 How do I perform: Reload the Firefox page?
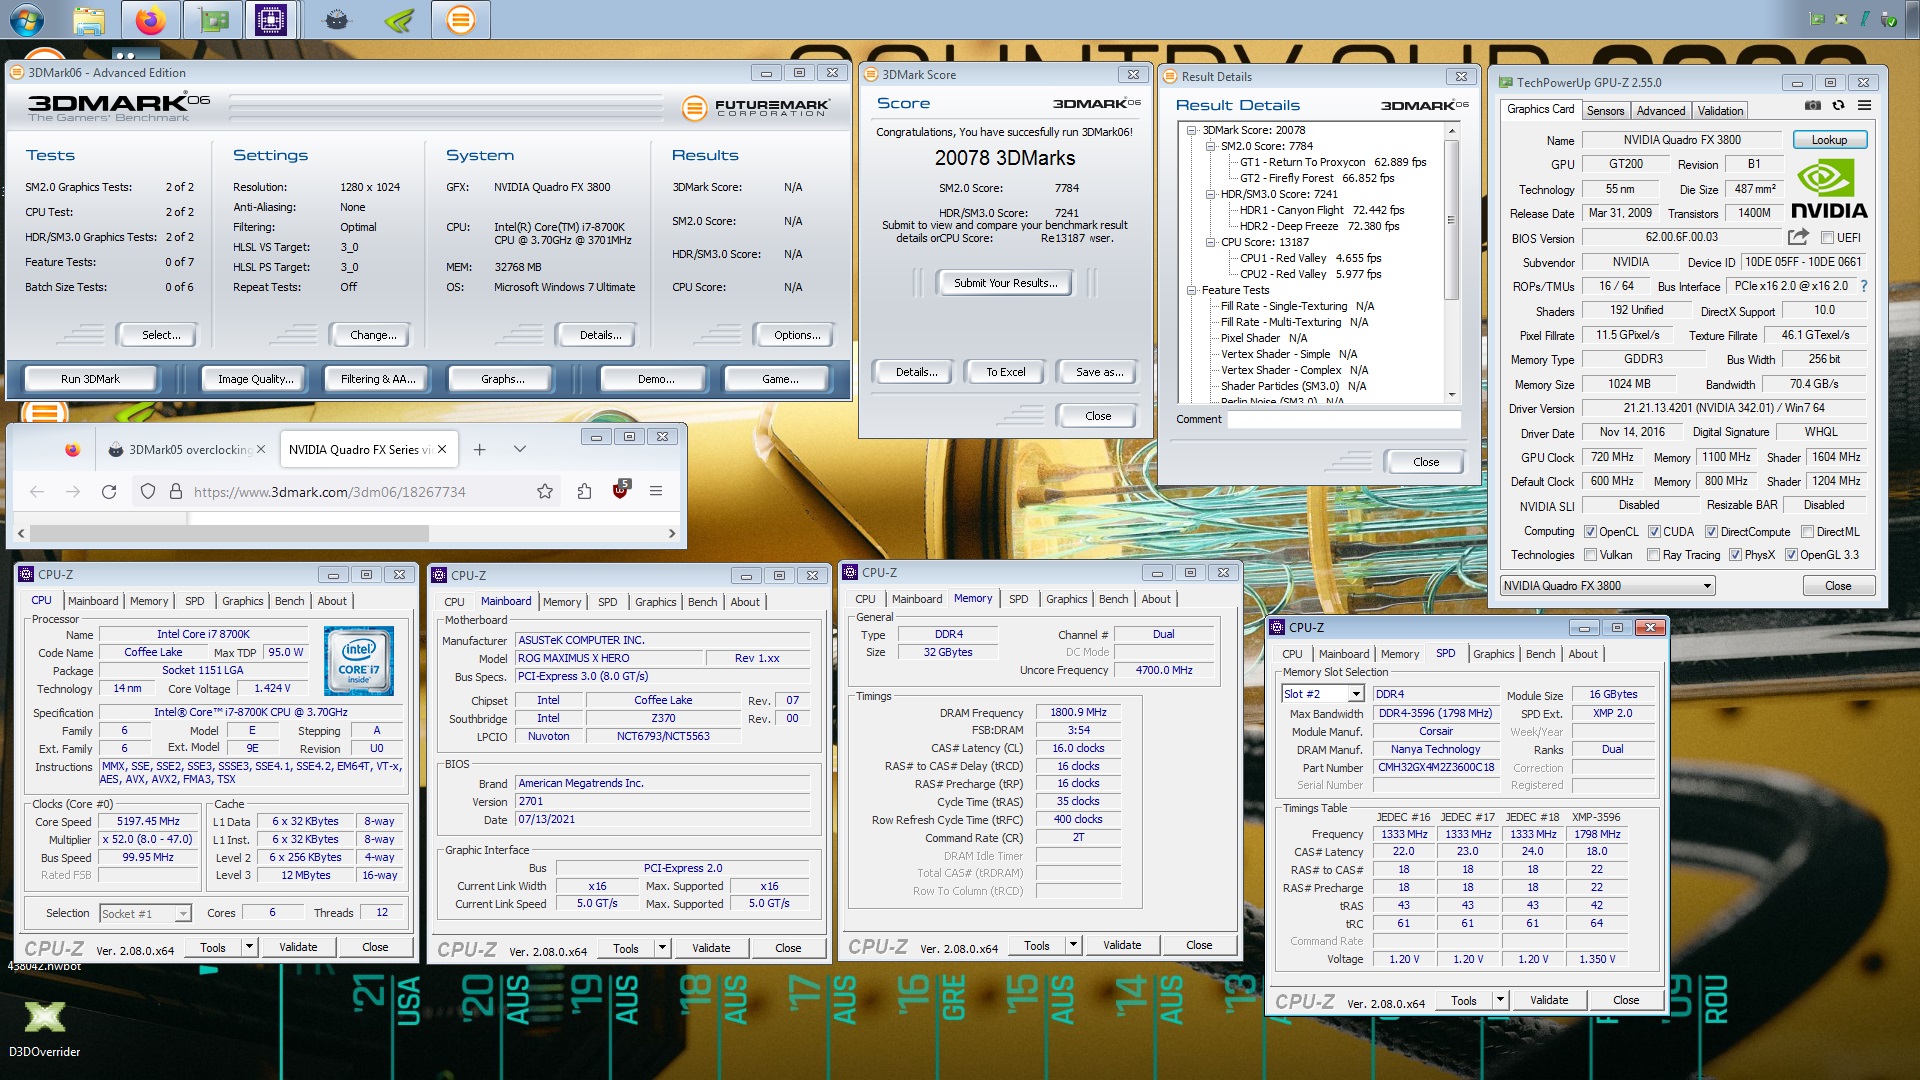tap(109, 491)
